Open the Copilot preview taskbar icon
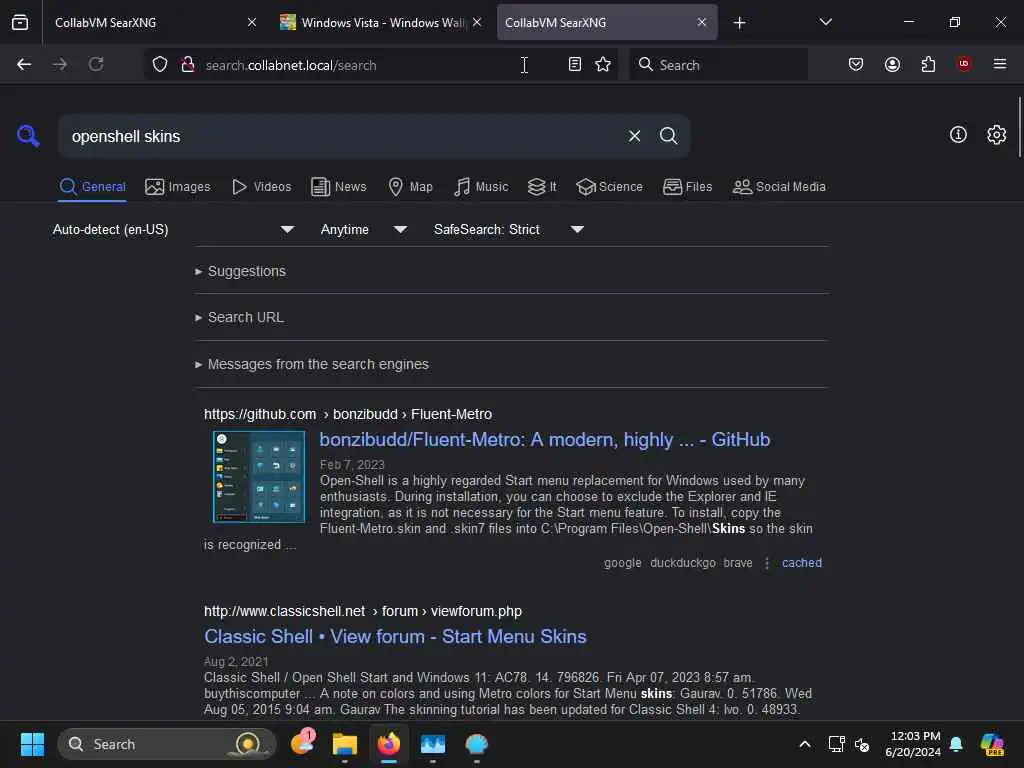Image resolution: width=1024 pixels, height=768 pixels. click(x=992, y=744)
